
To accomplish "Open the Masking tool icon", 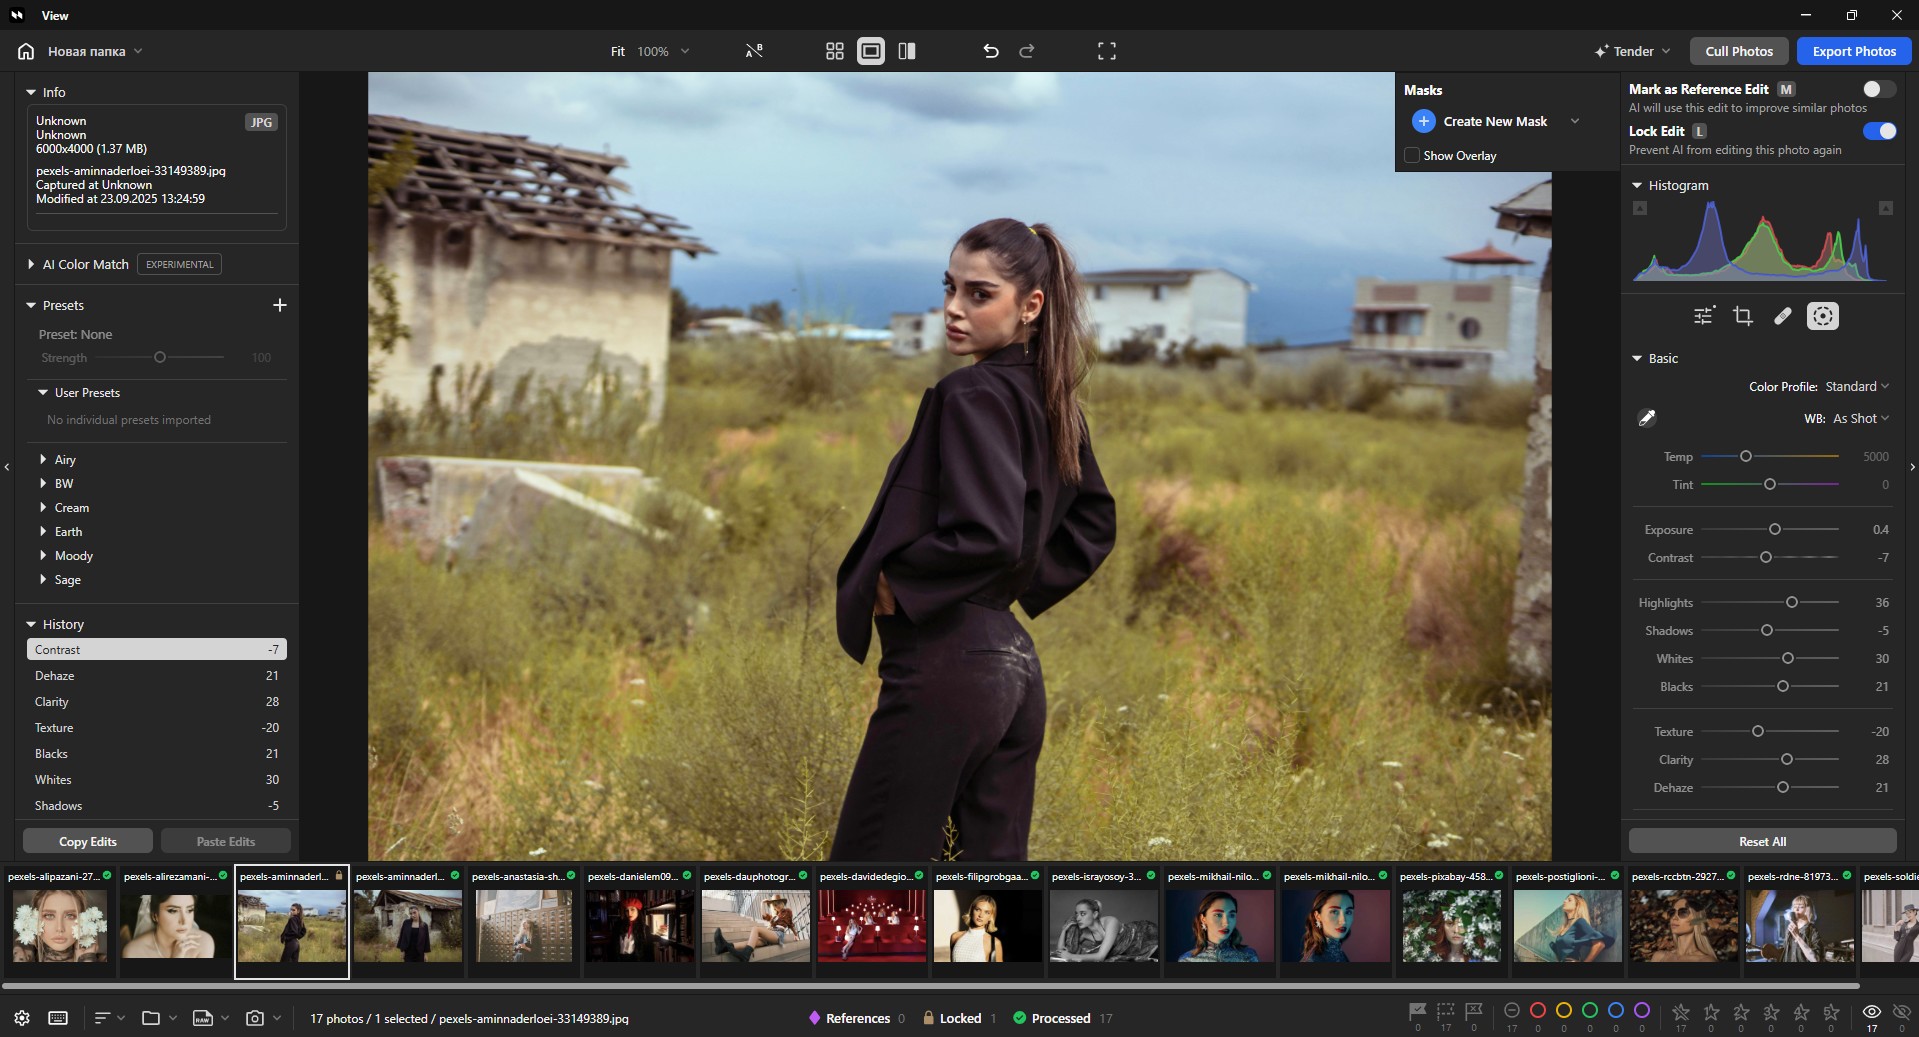I will [x=1822, y=316].
